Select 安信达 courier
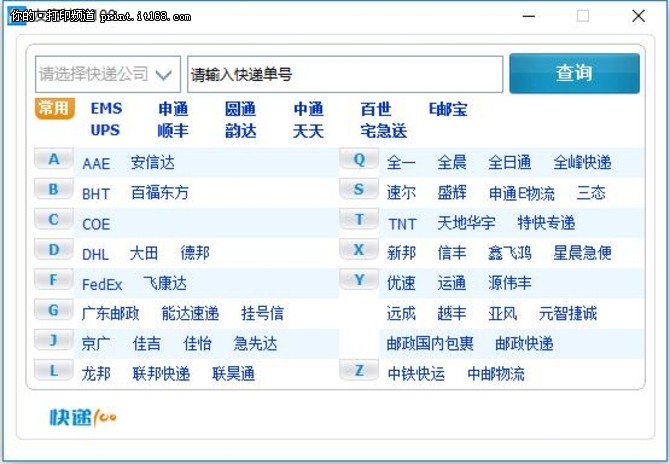 point(153,163)
